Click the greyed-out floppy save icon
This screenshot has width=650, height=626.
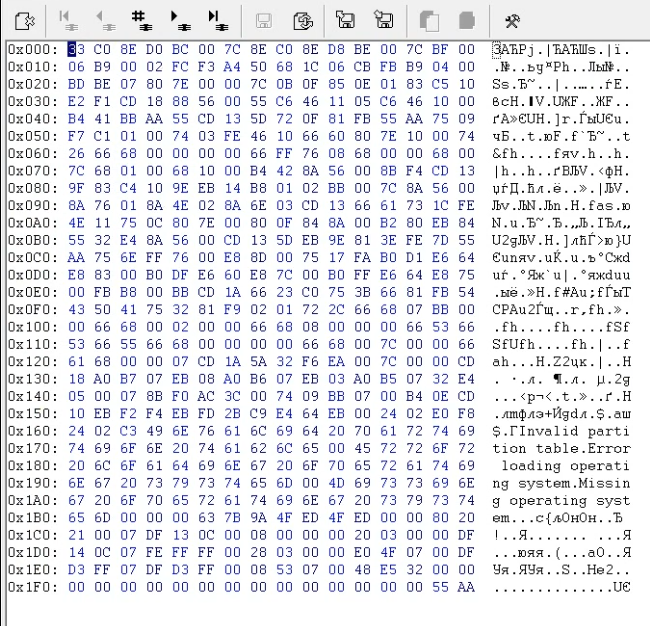[265, 19]
